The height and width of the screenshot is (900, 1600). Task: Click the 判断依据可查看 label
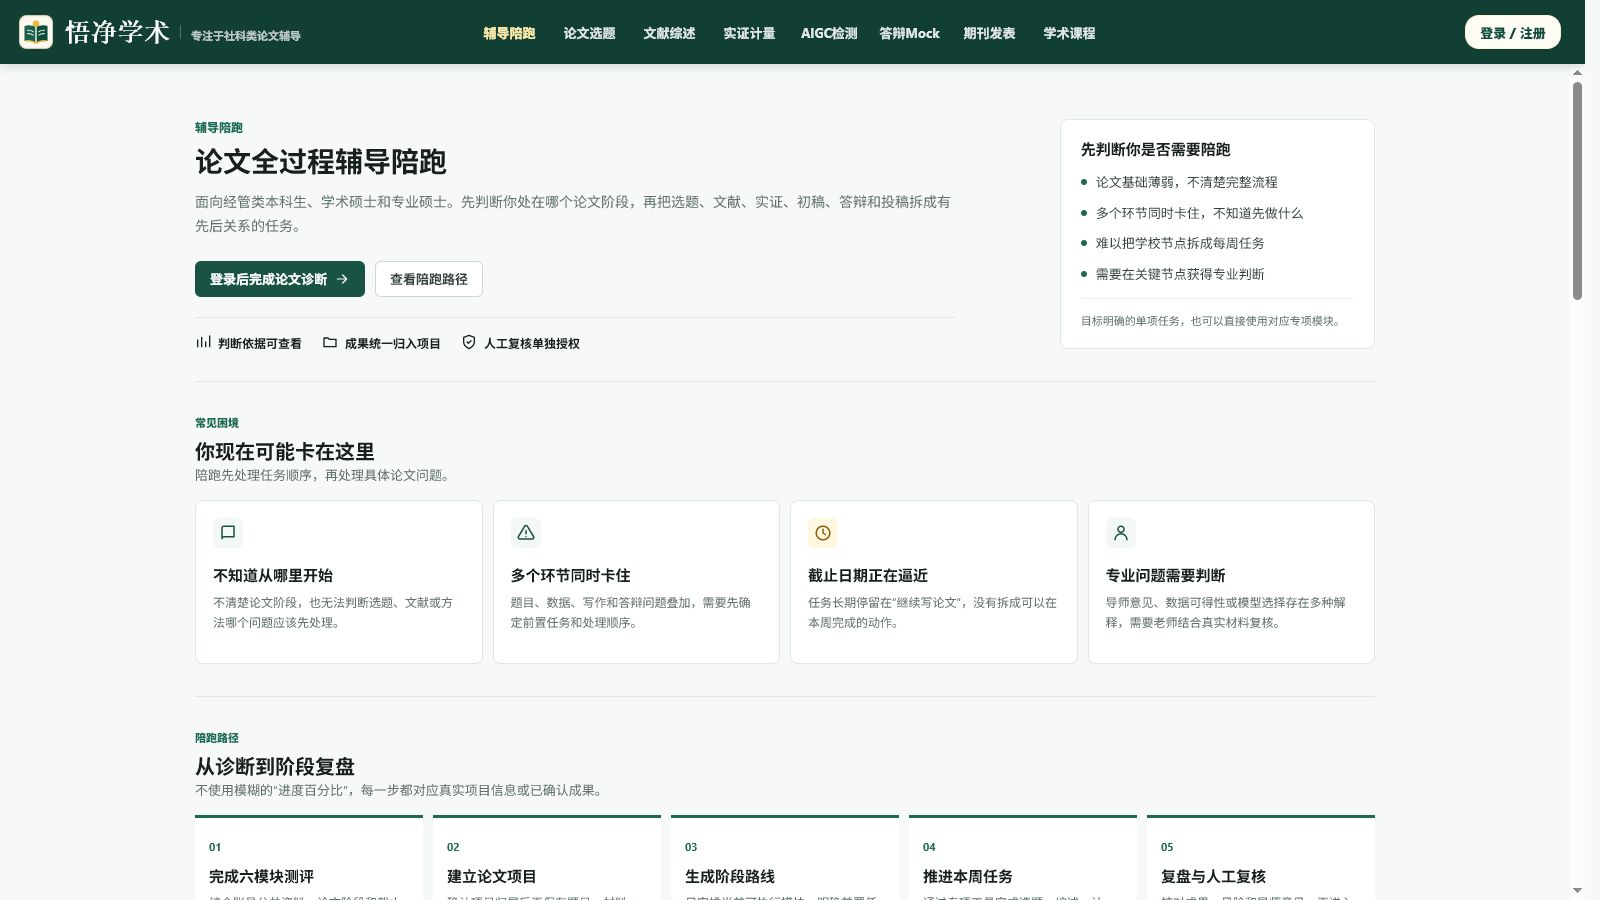pos(259,343)
